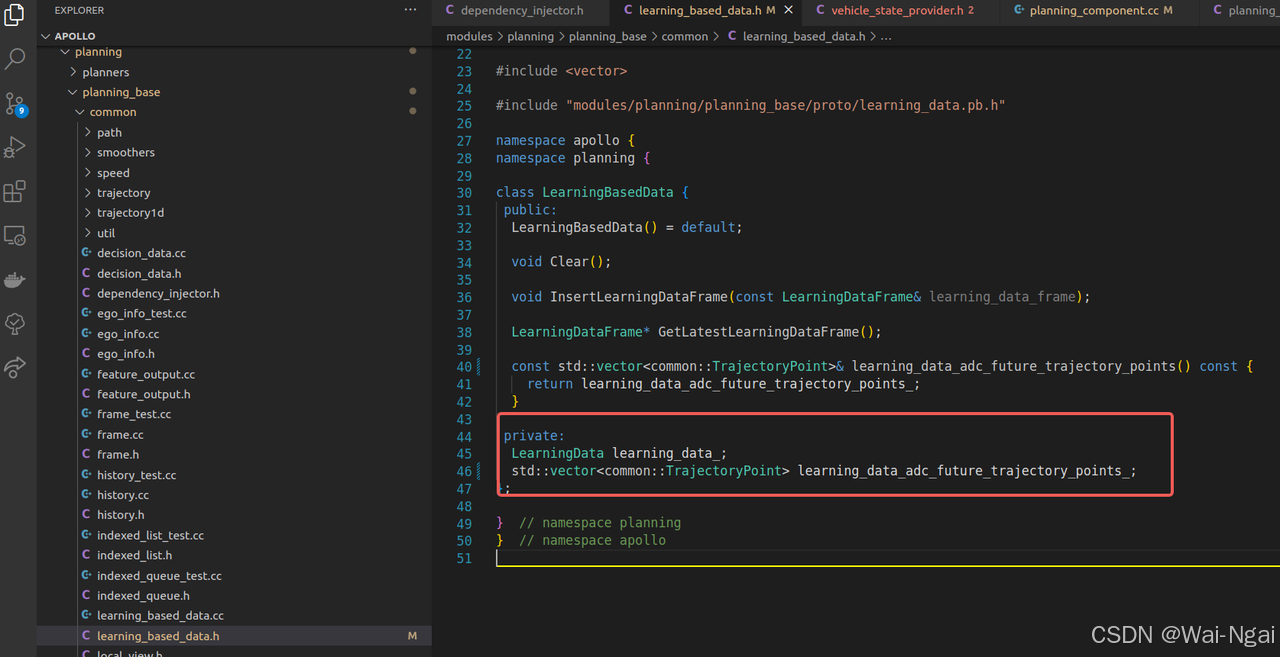1280x657 pixels.
Task: Open the Search view
Action: pyautogui.click(x=14, y=58)
